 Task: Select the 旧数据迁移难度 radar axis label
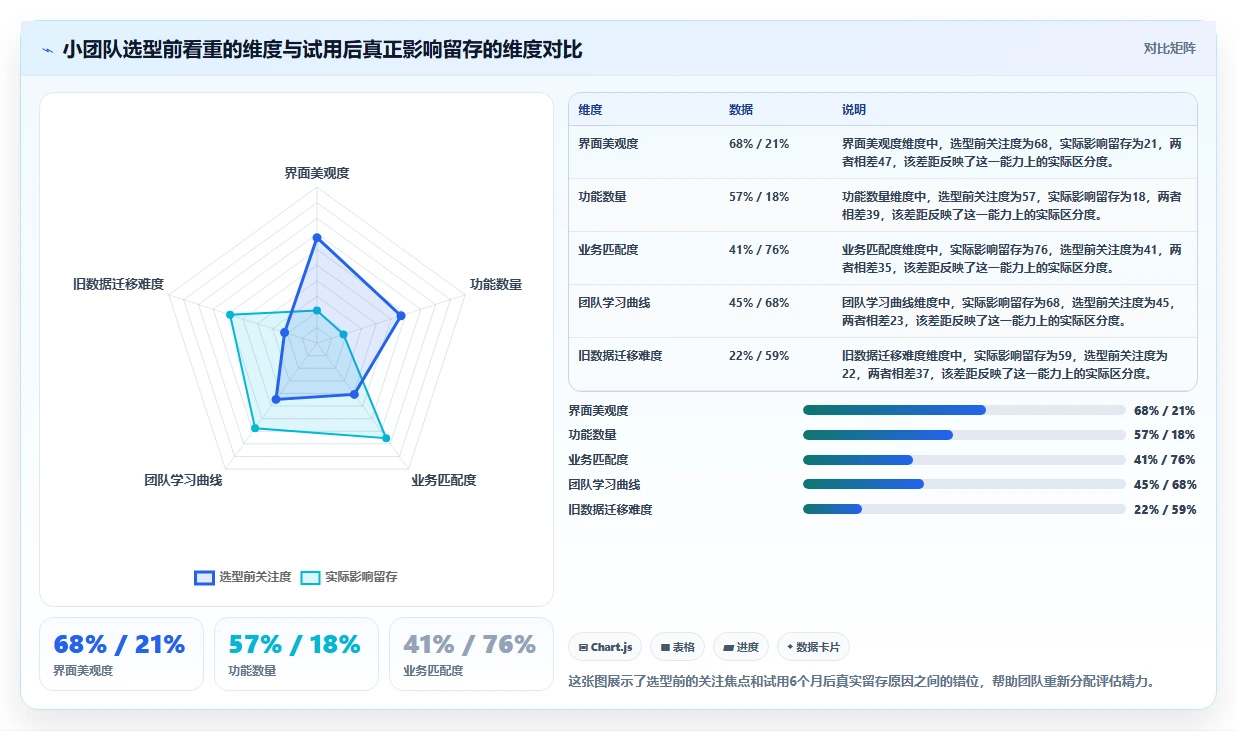click(x=119, y=284)
